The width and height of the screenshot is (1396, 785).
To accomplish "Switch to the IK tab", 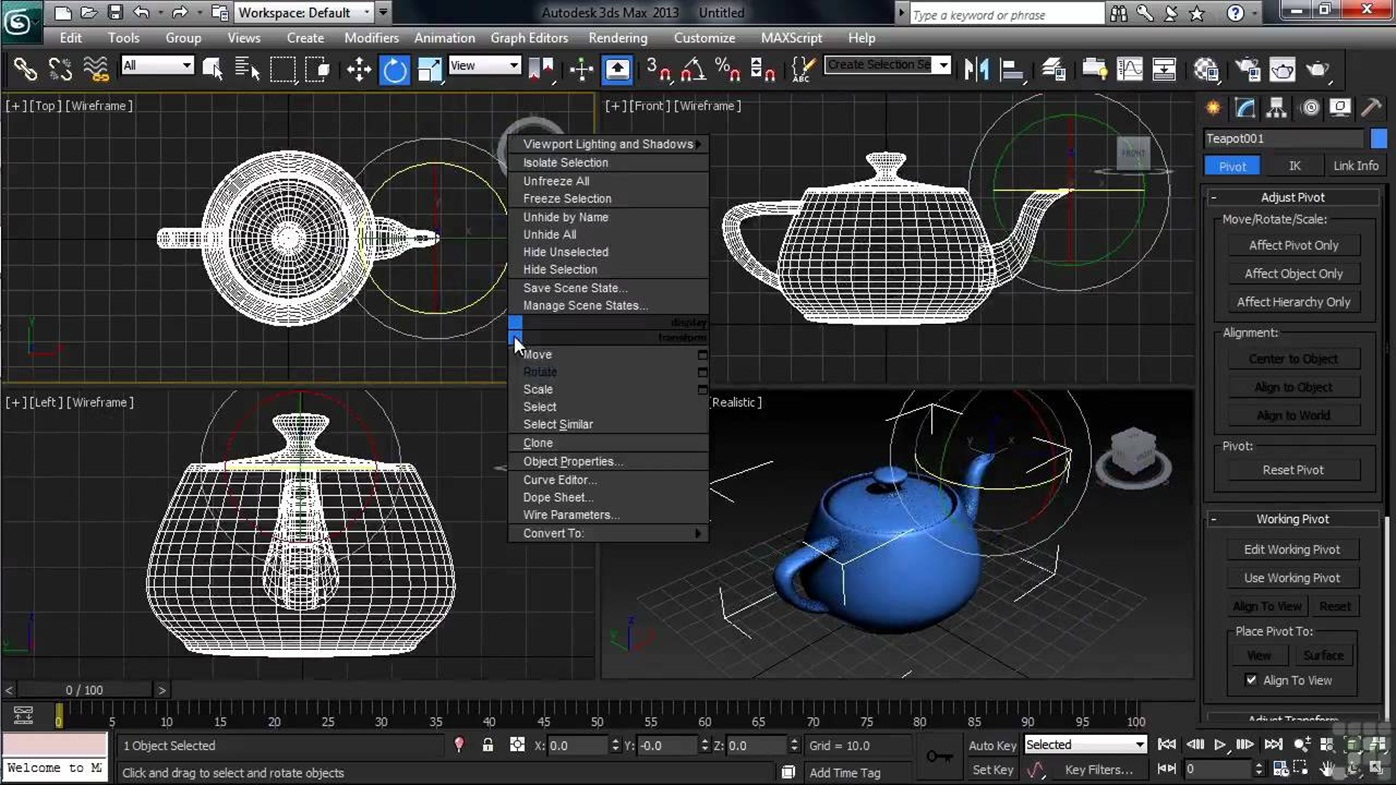I will 1294,166.
